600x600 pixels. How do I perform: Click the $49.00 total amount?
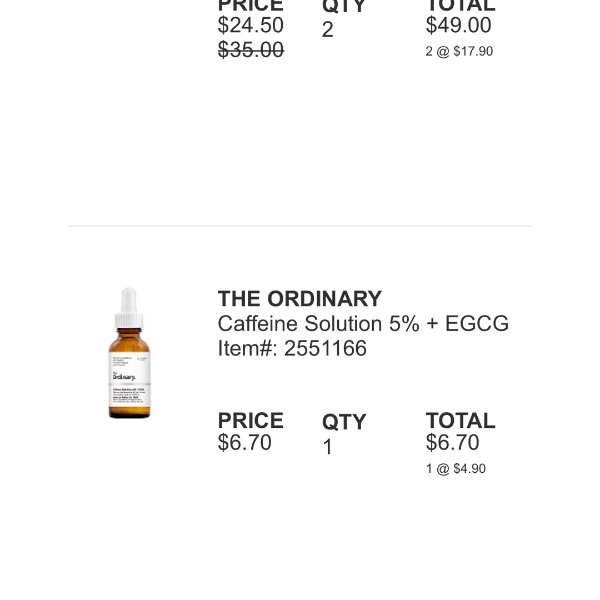click(x=458, y=25)
